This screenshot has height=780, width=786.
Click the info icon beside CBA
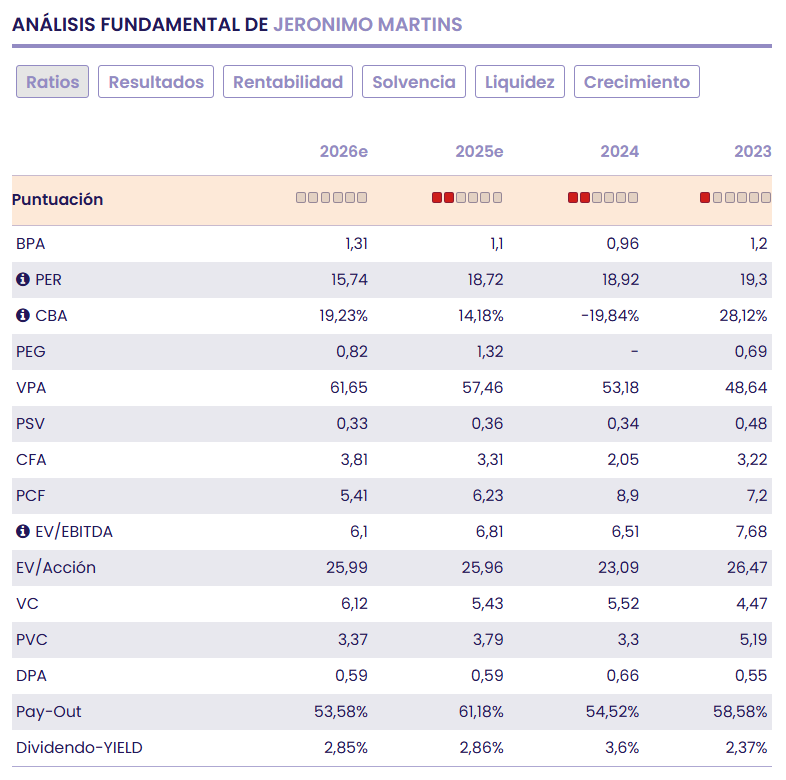click(x=23, y=316)
